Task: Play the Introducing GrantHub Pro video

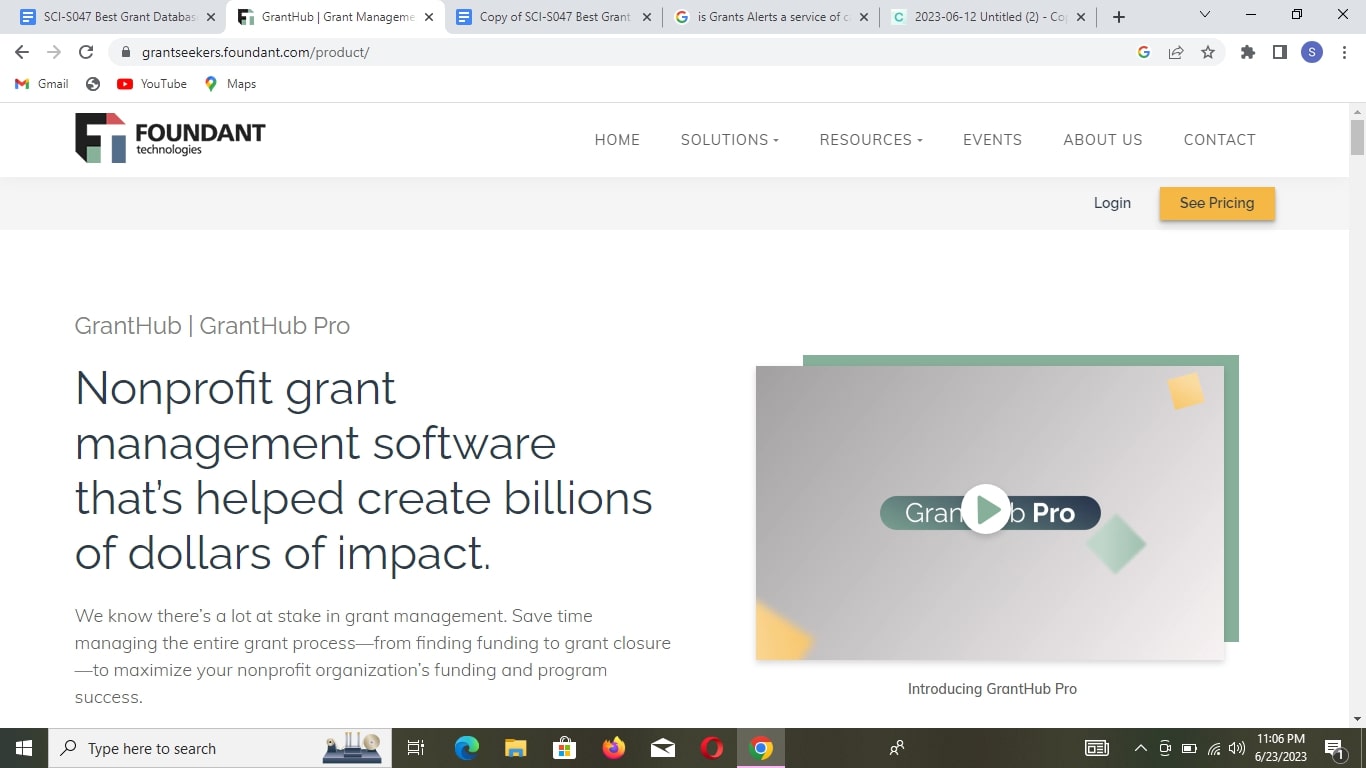Action: tap(988, 509)
